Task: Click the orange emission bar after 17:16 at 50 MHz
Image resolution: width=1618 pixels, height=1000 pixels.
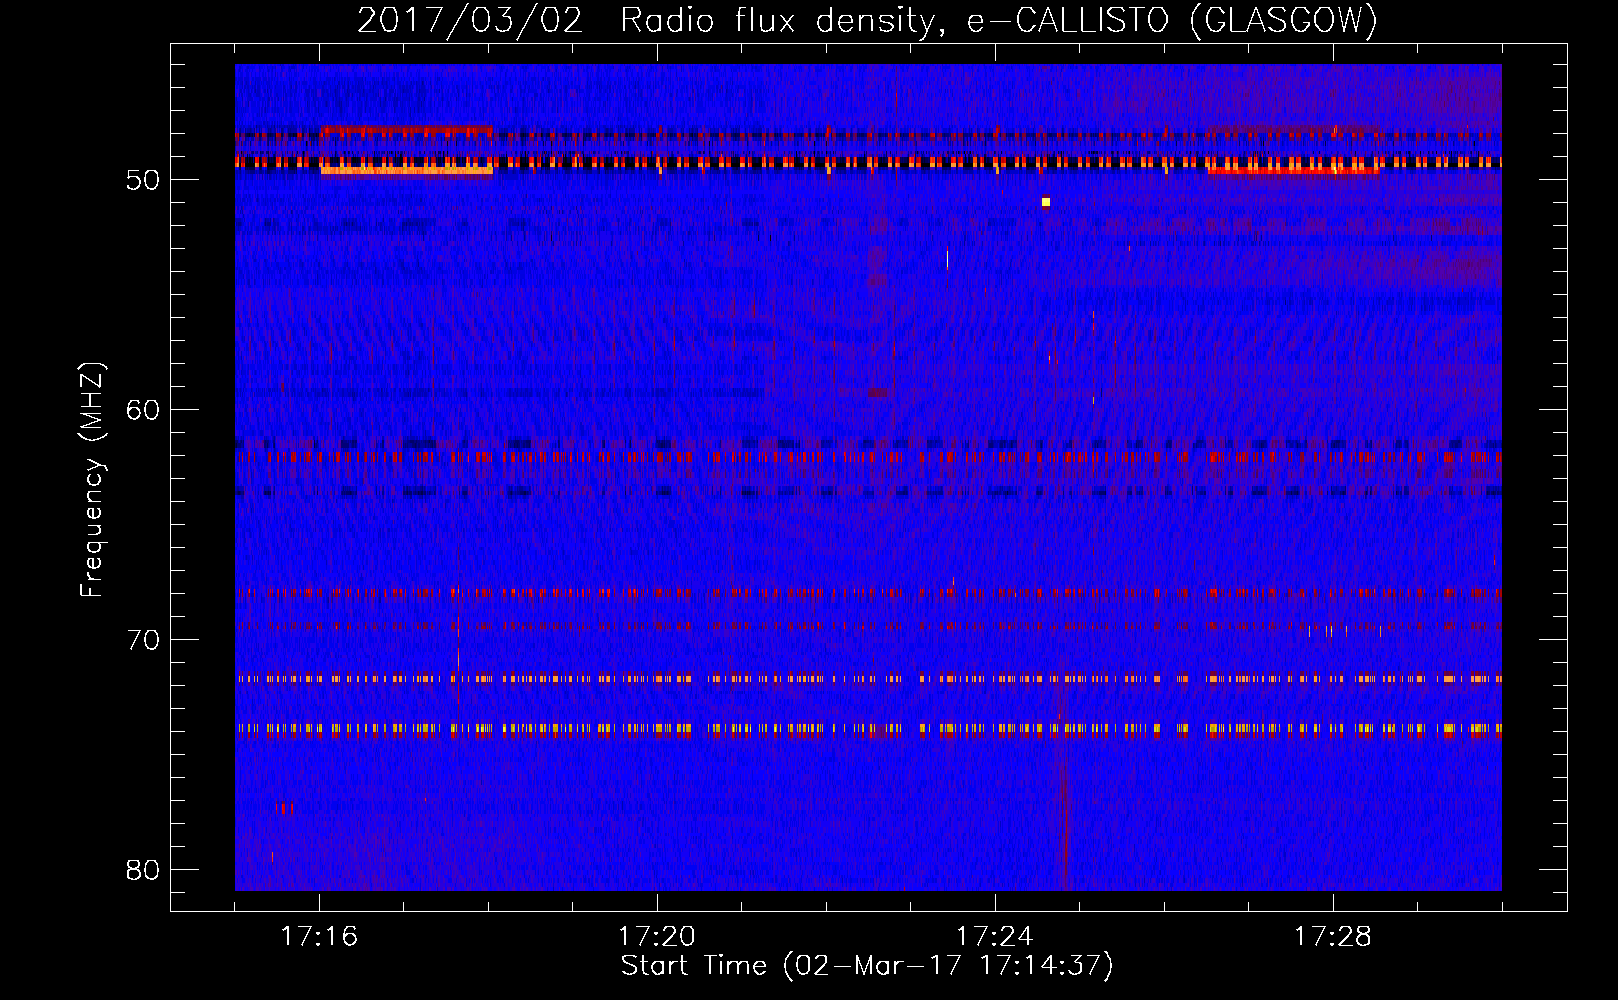Action: (x=407, y=171)
